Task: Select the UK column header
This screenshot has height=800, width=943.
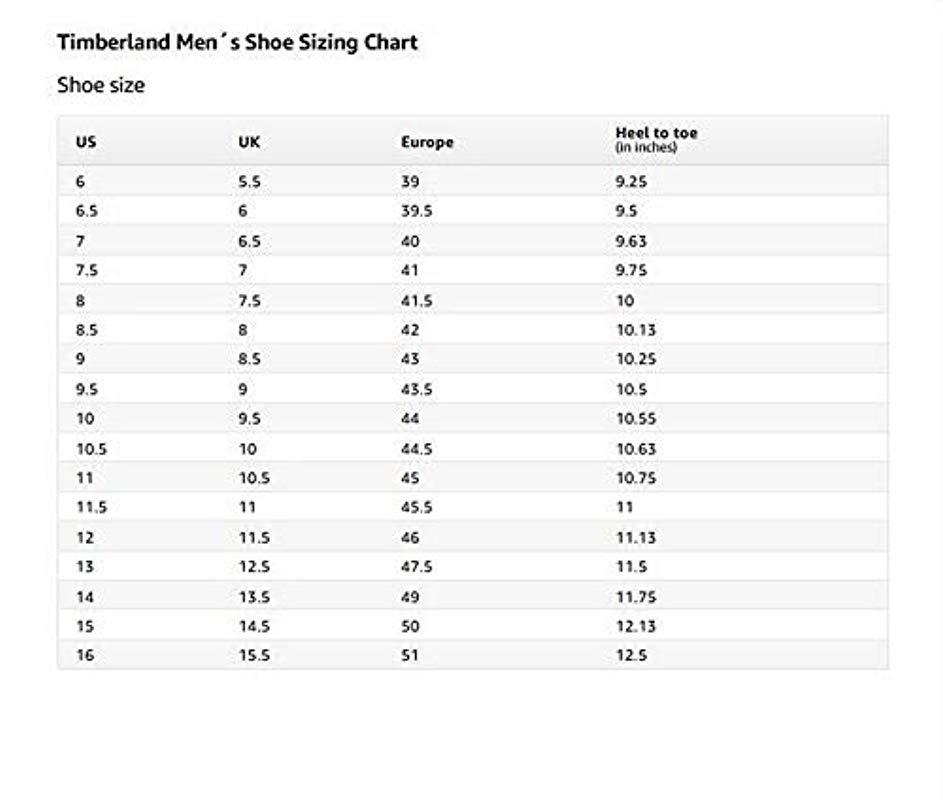Action: tap(249, 142)
